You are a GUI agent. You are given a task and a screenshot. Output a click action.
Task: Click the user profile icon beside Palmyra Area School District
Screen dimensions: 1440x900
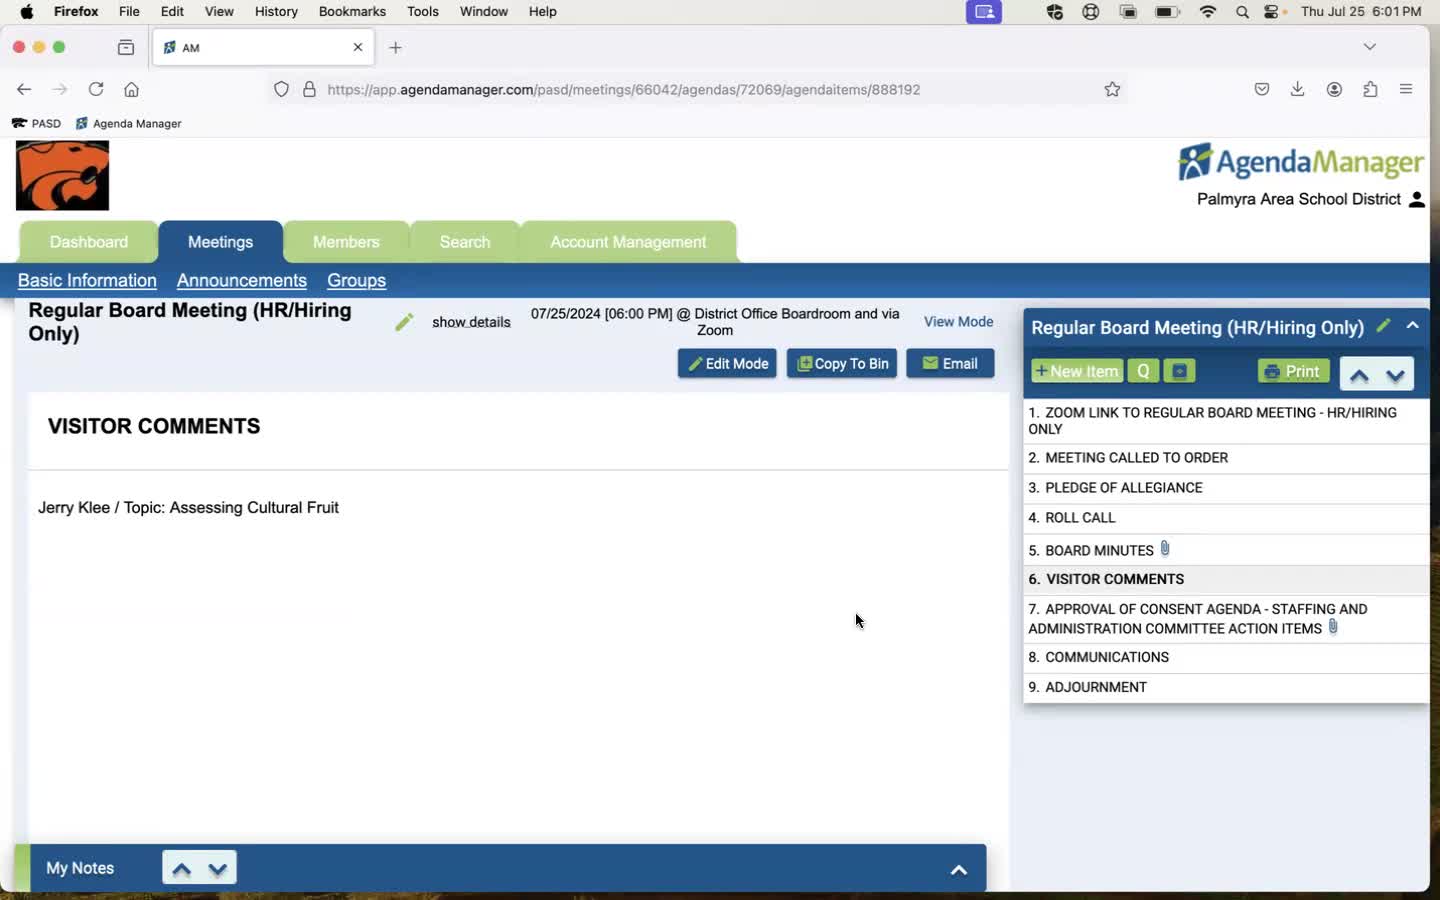1416,199
